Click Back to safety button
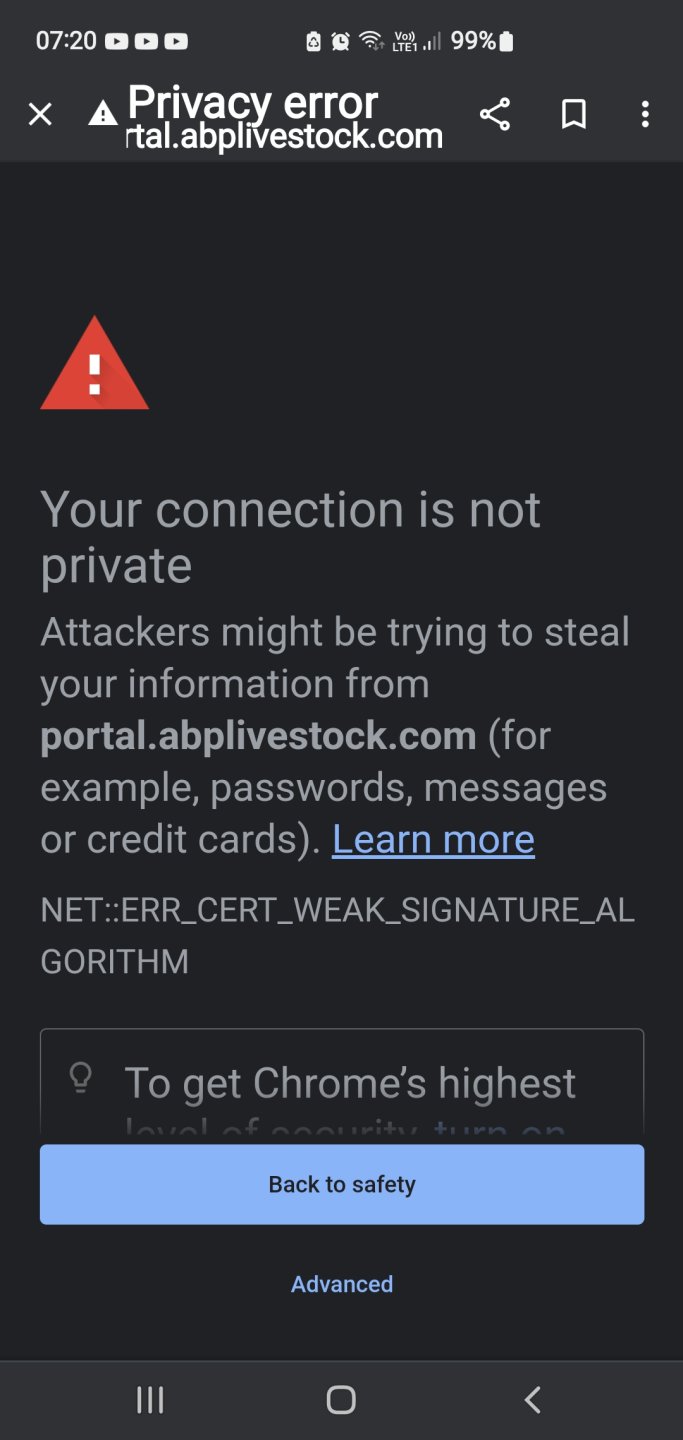 click(x=342, y=1184)
